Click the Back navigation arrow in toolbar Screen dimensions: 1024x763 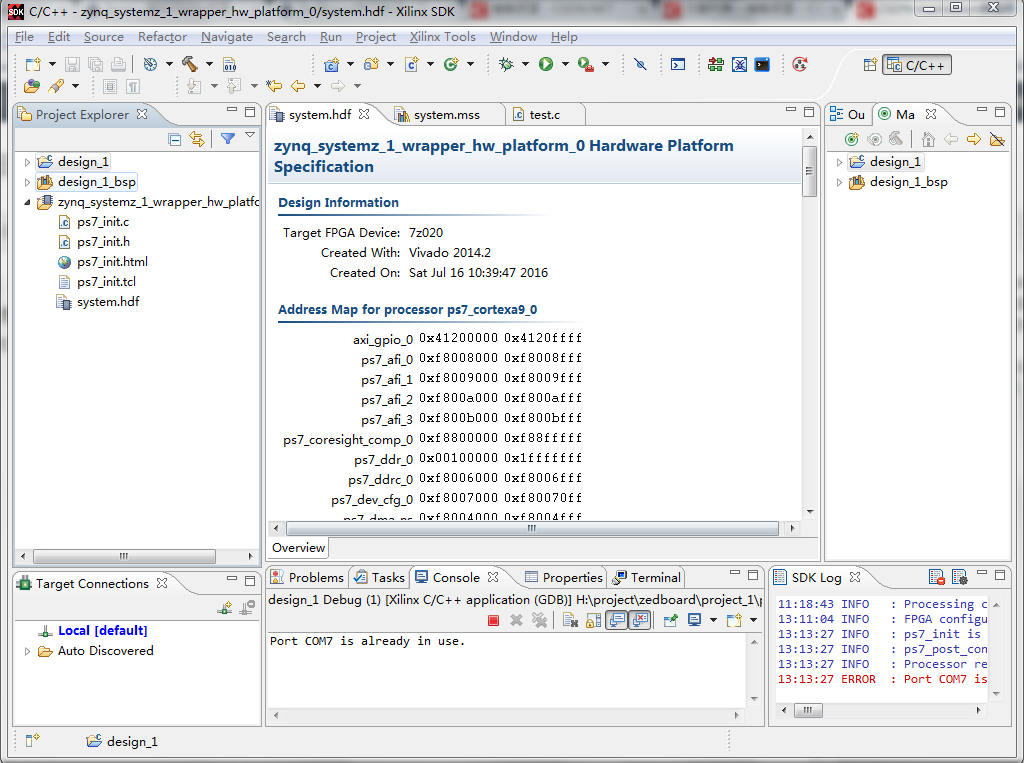(298, 86)
